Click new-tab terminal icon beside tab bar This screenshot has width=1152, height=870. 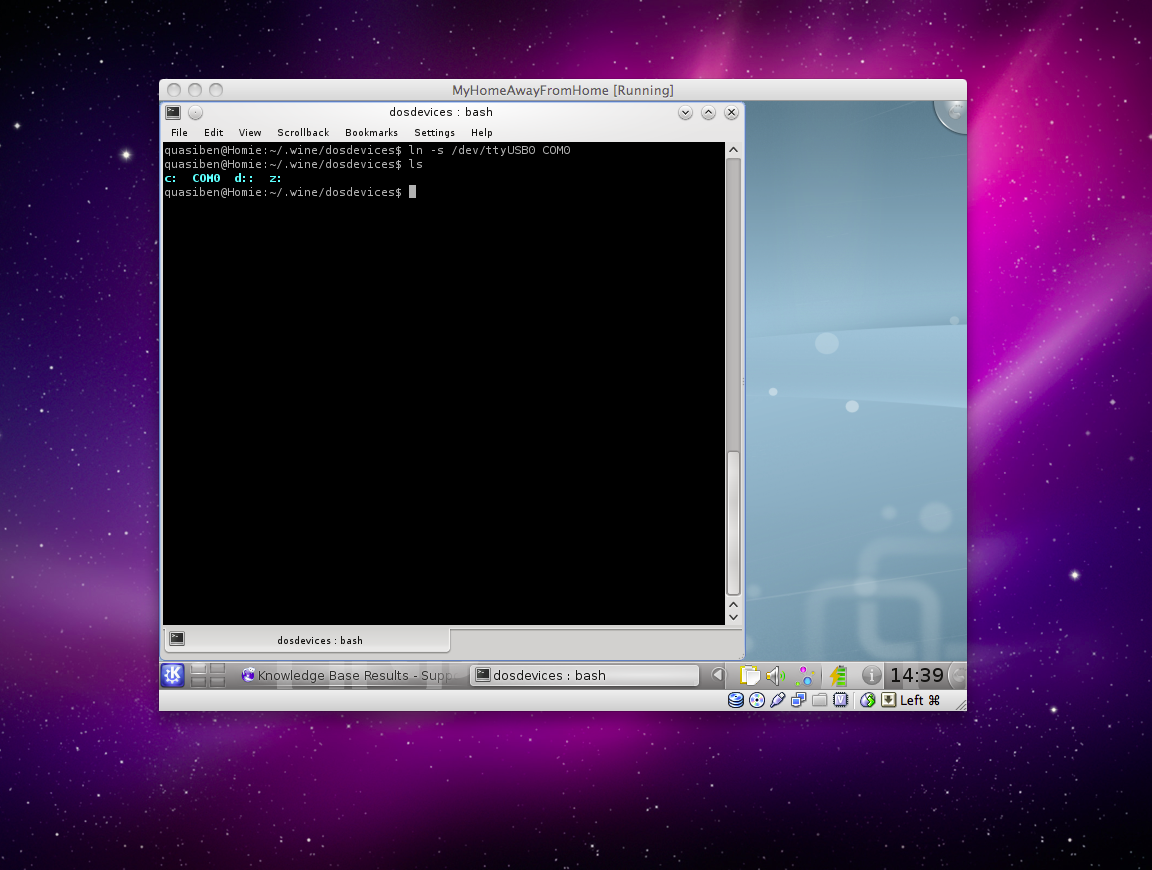tap(177, 639)
